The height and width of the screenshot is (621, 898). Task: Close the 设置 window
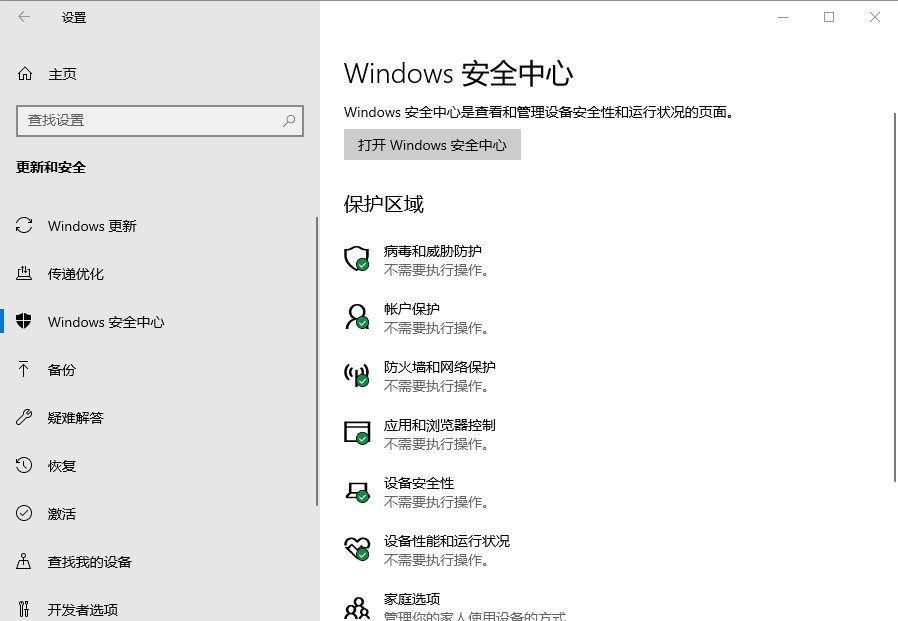point(875,17)
